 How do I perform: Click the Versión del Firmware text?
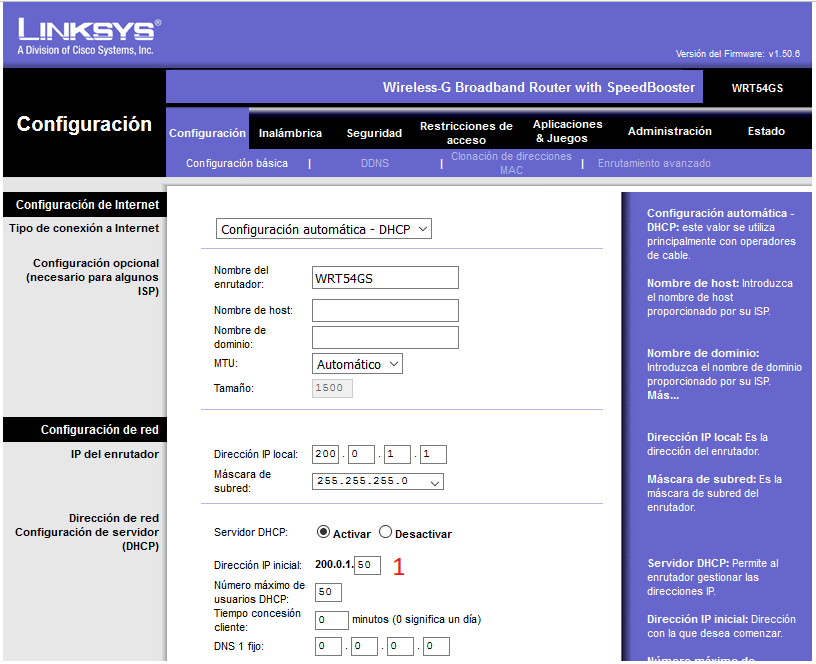[x=737, y=54]
